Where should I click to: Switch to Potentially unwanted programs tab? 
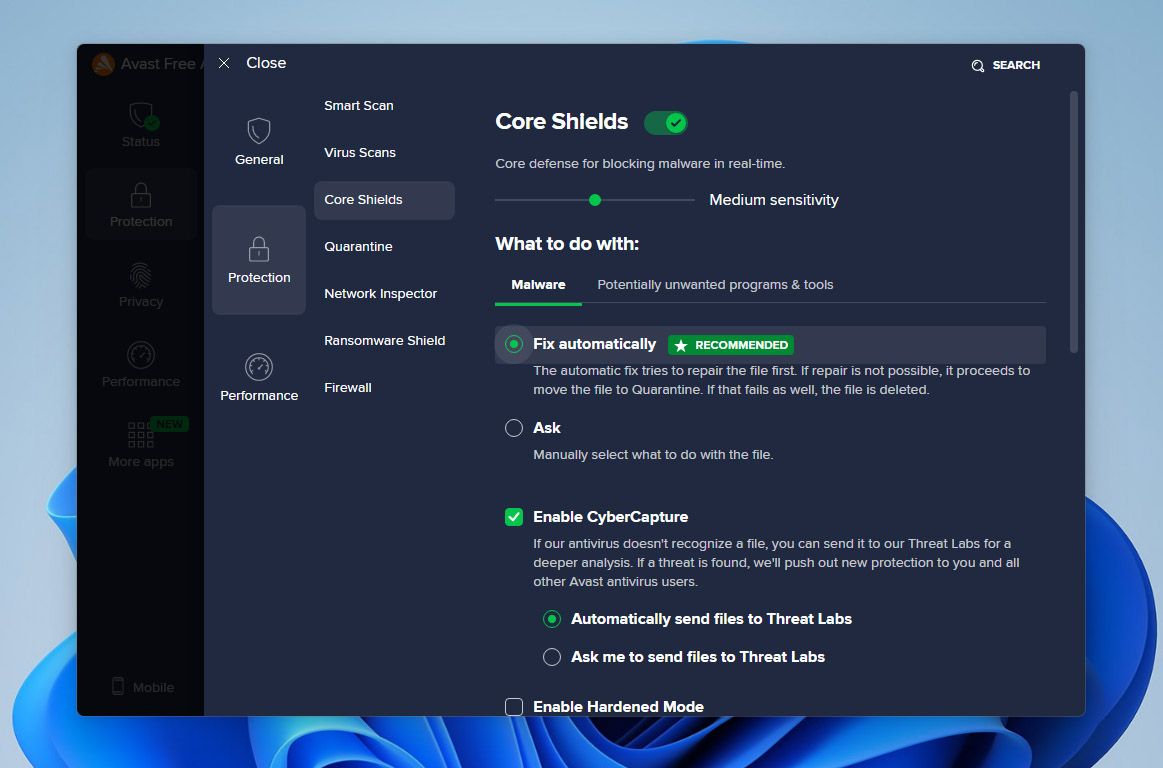(715, 285)
